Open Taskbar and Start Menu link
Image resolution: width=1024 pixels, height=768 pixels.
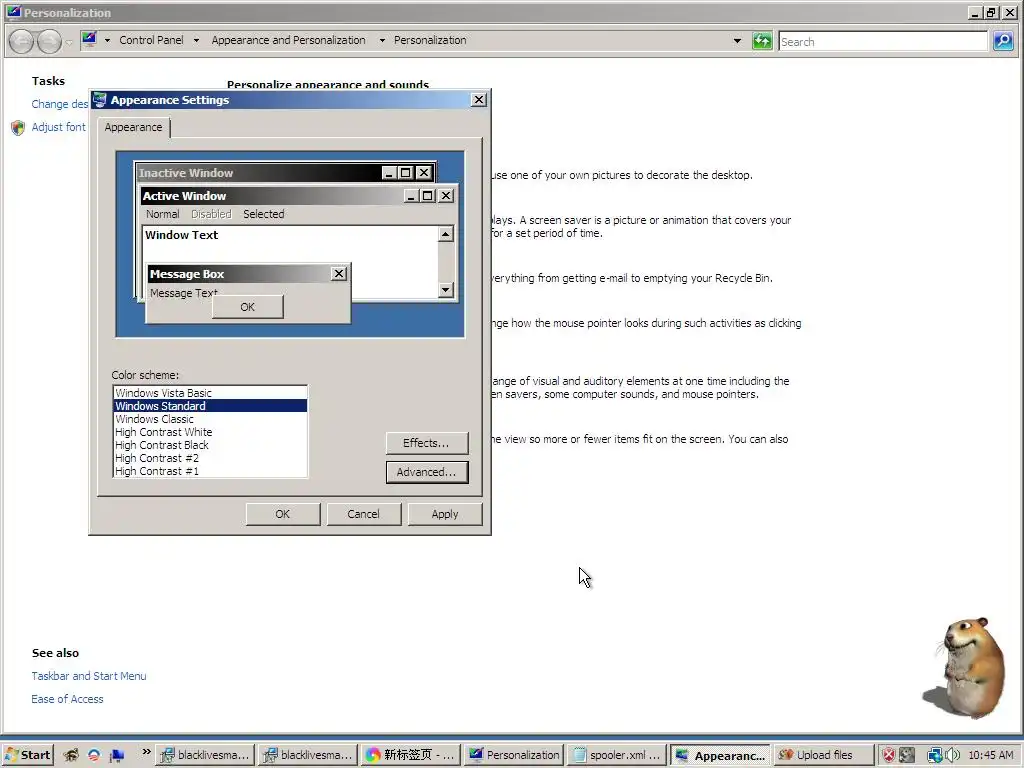(x=89, y=676)
